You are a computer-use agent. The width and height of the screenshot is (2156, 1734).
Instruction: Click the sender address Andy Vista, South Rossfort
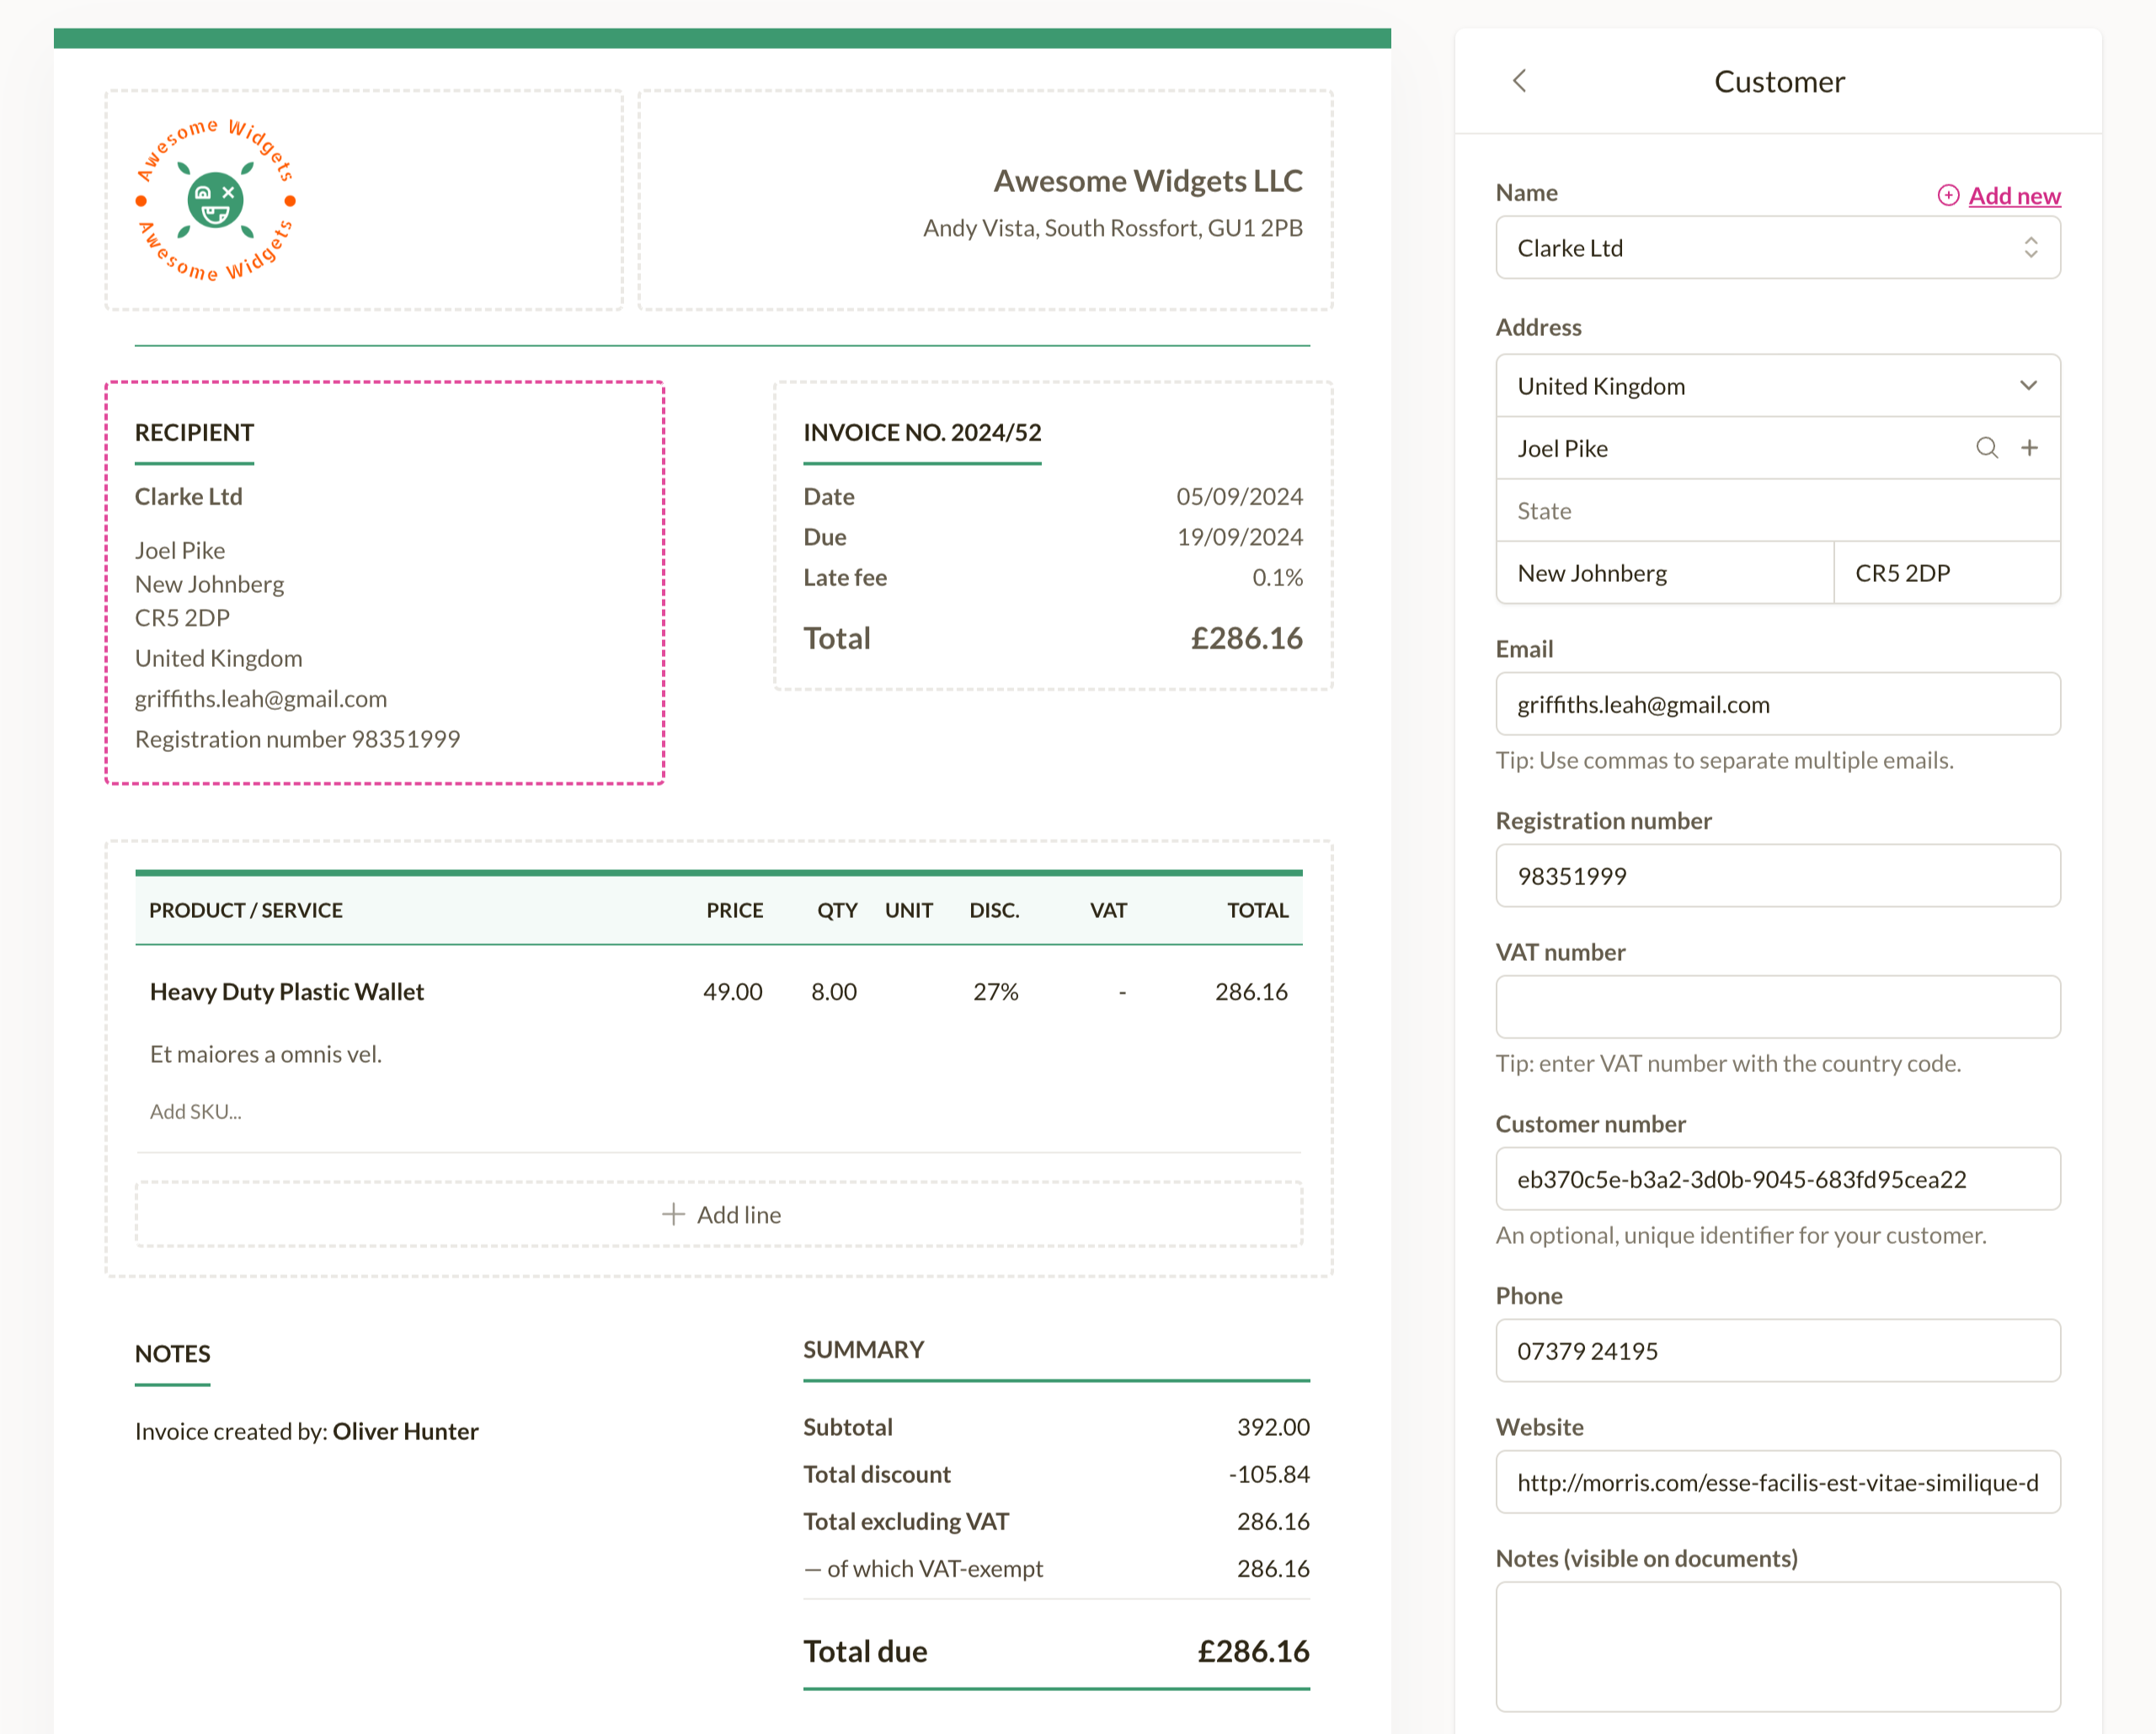point(1112,228)
